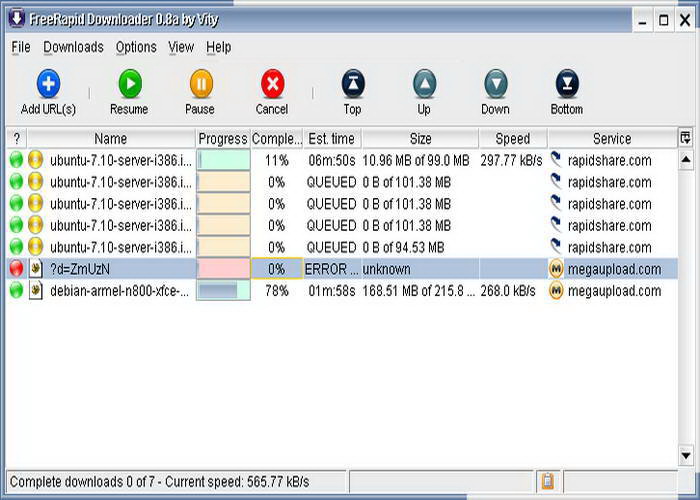This screenshot has height=500, width=700.
Task: Click the 'Complete downloads 0 of 7' status text
Action: (82, 482)
